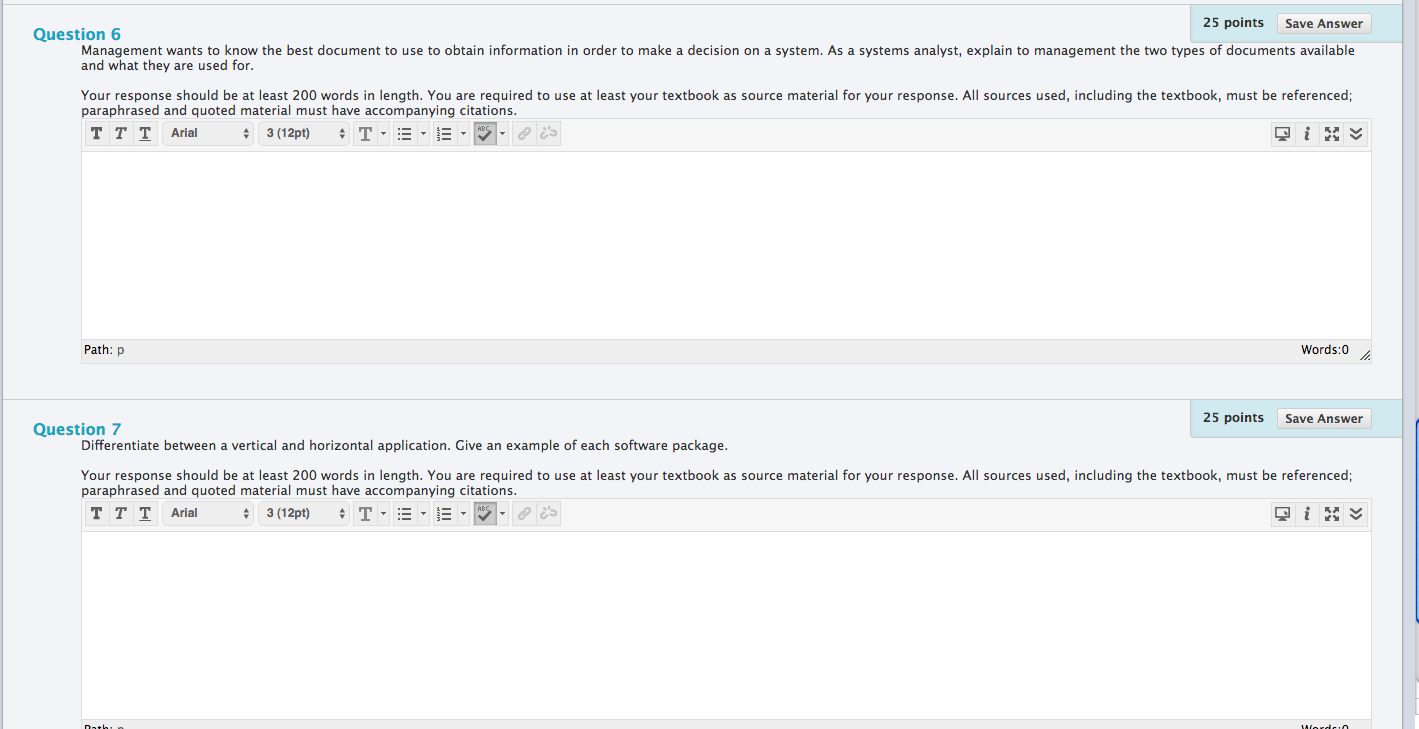Click the info help icon in Question 7 toolbar

1307,514
